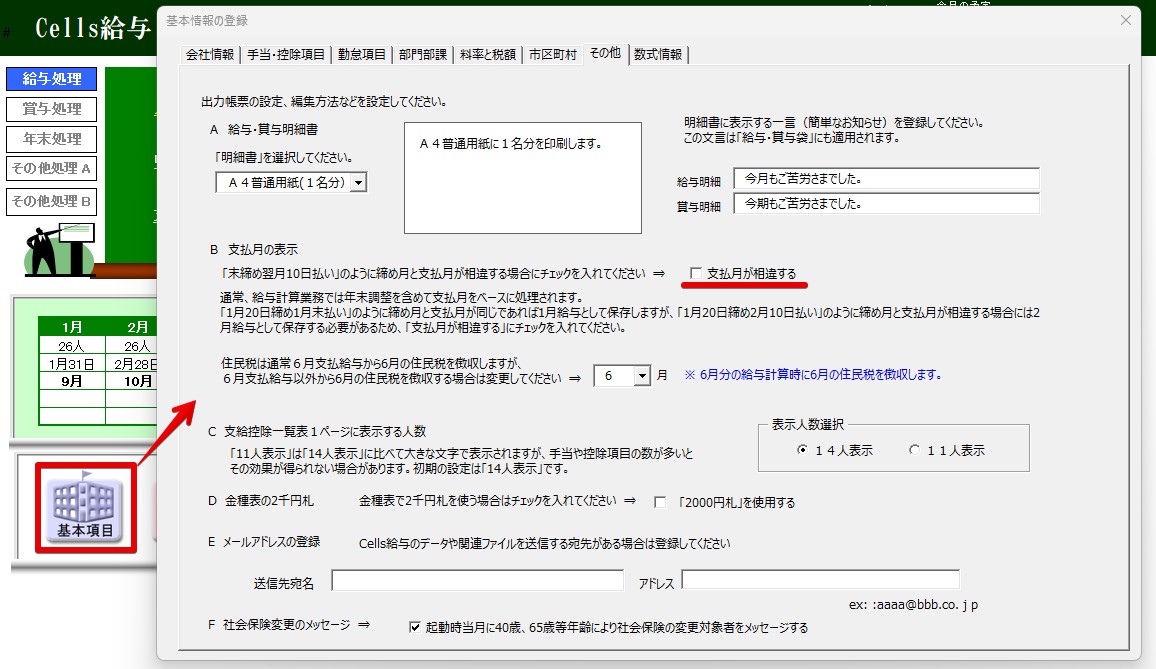Viewport: 1156px width, 669px height.
Task: Click the 10月 cell in the table
Action: pos(133,381)
